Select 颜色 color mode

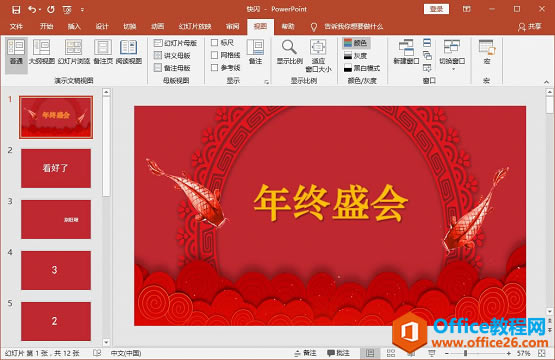356,43
